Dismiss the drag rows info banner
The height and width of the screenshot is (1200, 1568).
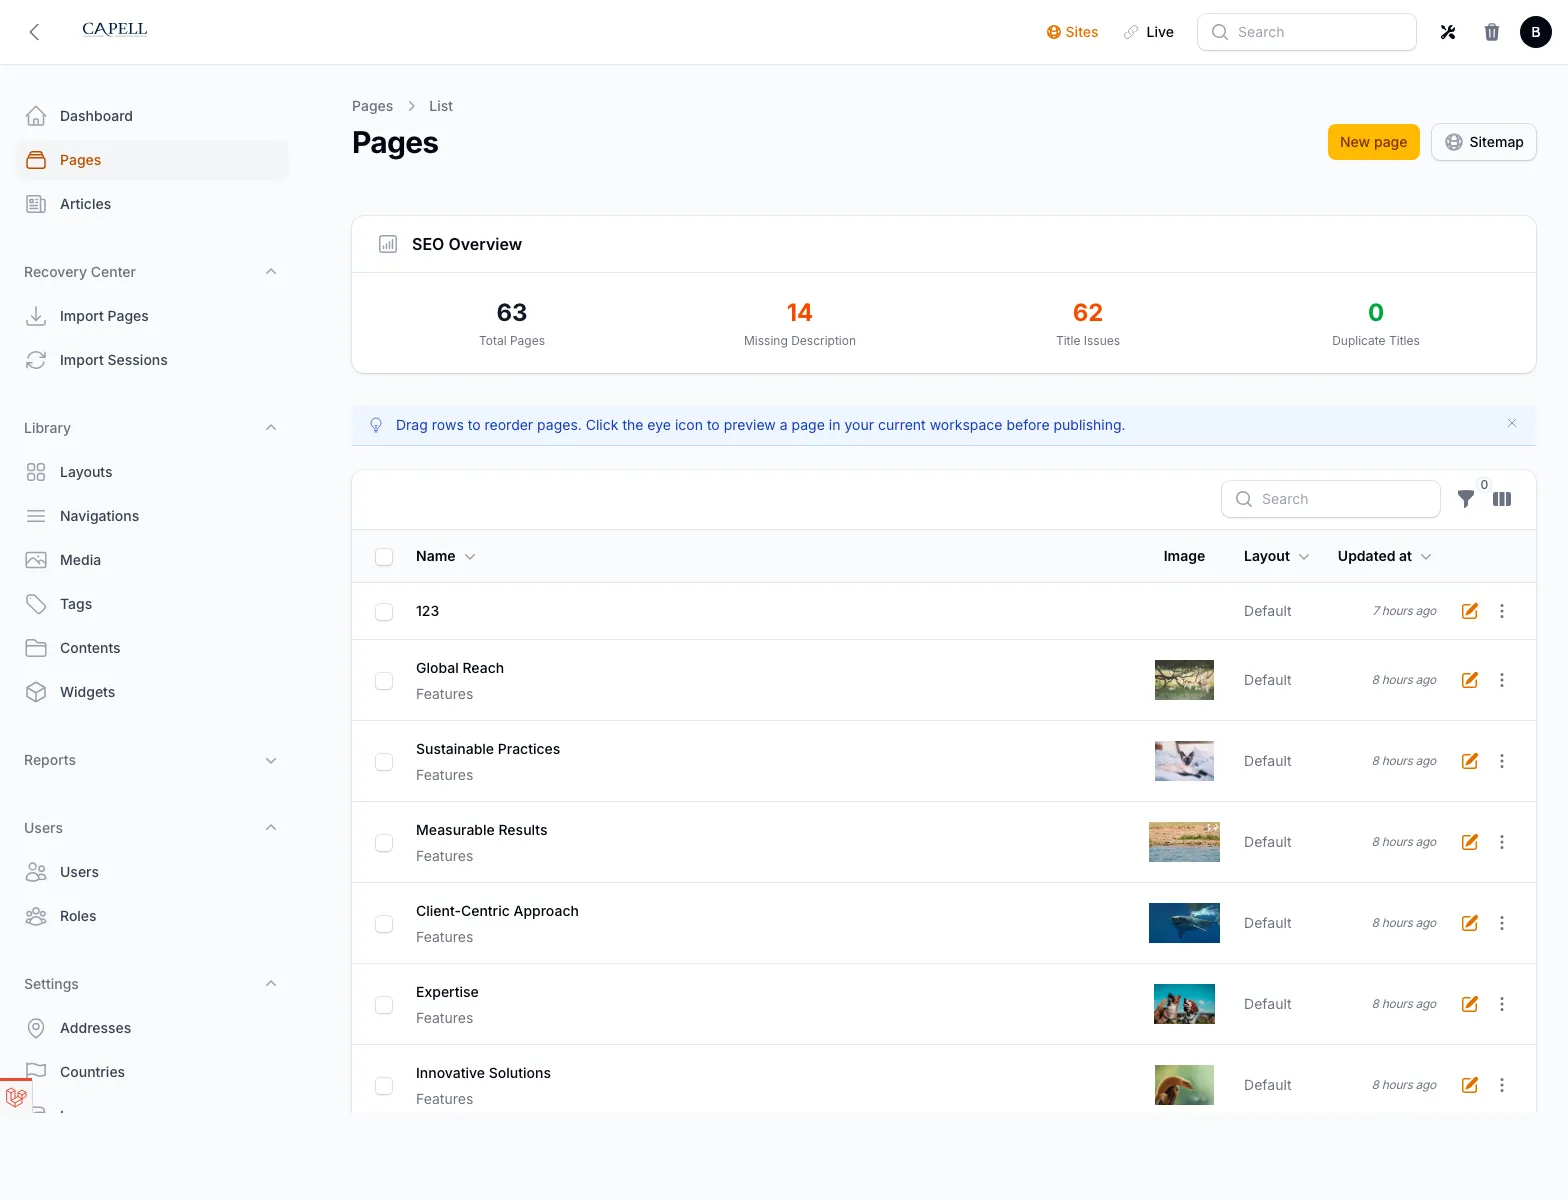tap(1512, 424)
